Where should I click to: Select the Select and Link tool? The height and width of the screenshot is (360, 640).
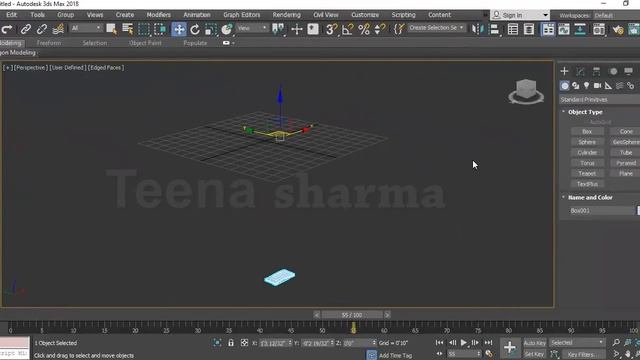pyautogui.click(x=26, y=29)
